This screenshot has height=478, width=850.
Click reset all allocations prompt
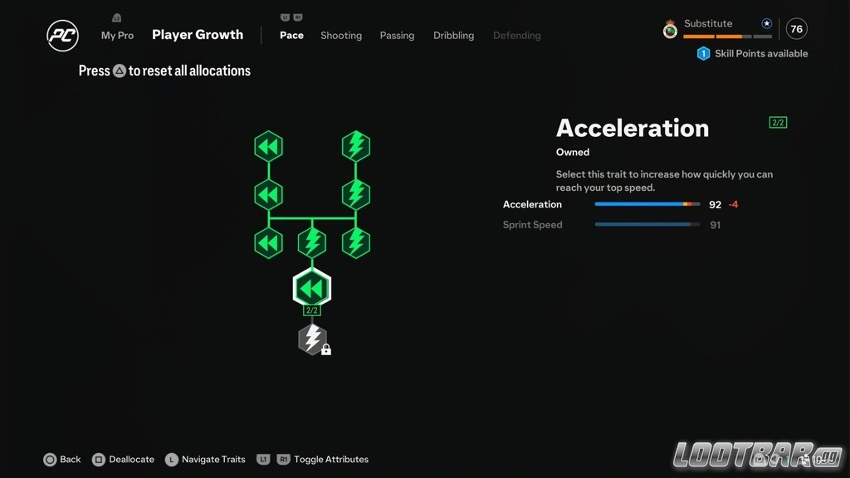point(164,70)
